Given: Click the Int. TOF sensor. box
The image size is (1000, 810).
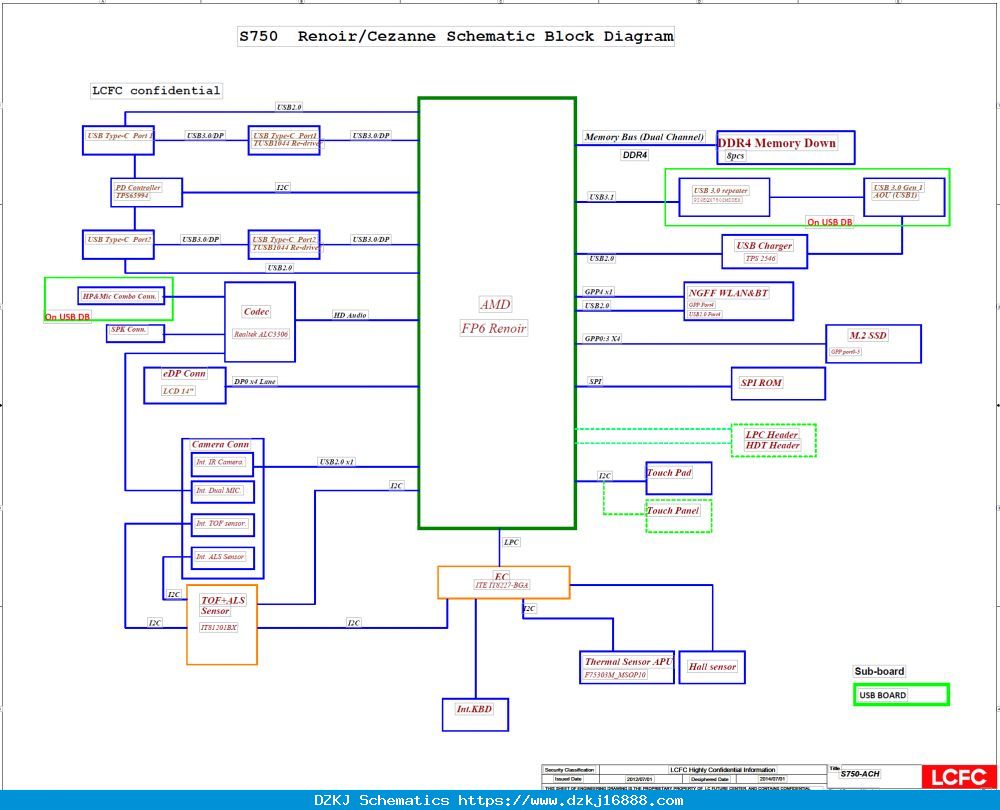Looking at the screenshot, I should pyautogui.click(x=223, y=524).
